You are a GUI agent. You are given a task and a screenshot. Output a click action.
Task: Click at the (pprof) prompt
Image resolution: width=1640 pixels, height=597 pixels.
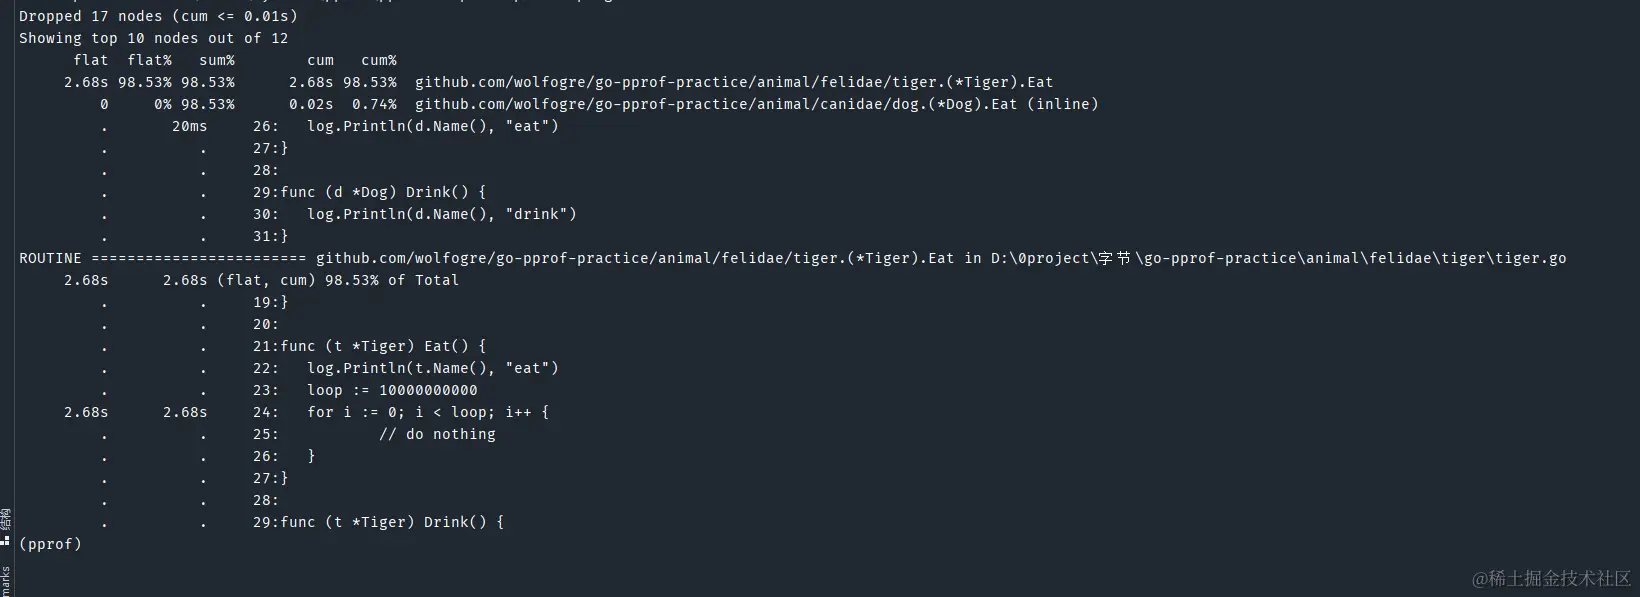[50, 544]
